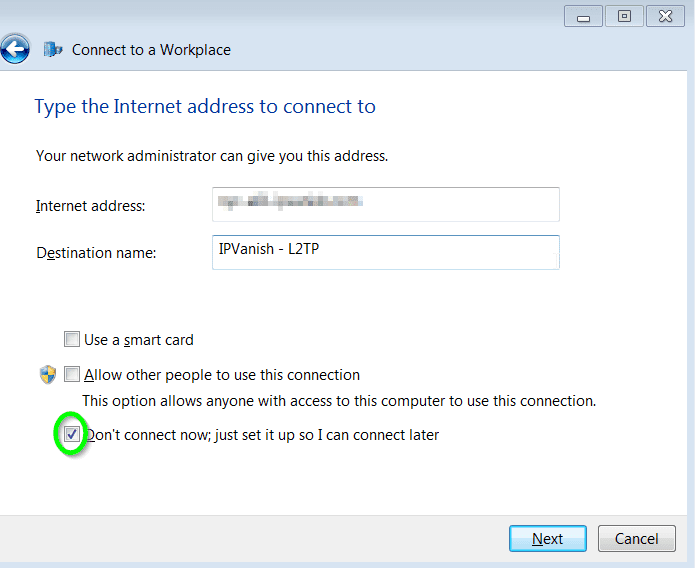Click inside the Destination name field
Screen dimensions: 697x570
386,253
